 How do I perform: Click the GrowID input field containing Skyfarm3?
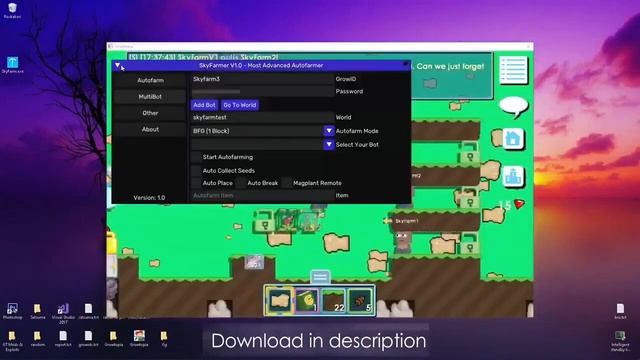point(262,79)
